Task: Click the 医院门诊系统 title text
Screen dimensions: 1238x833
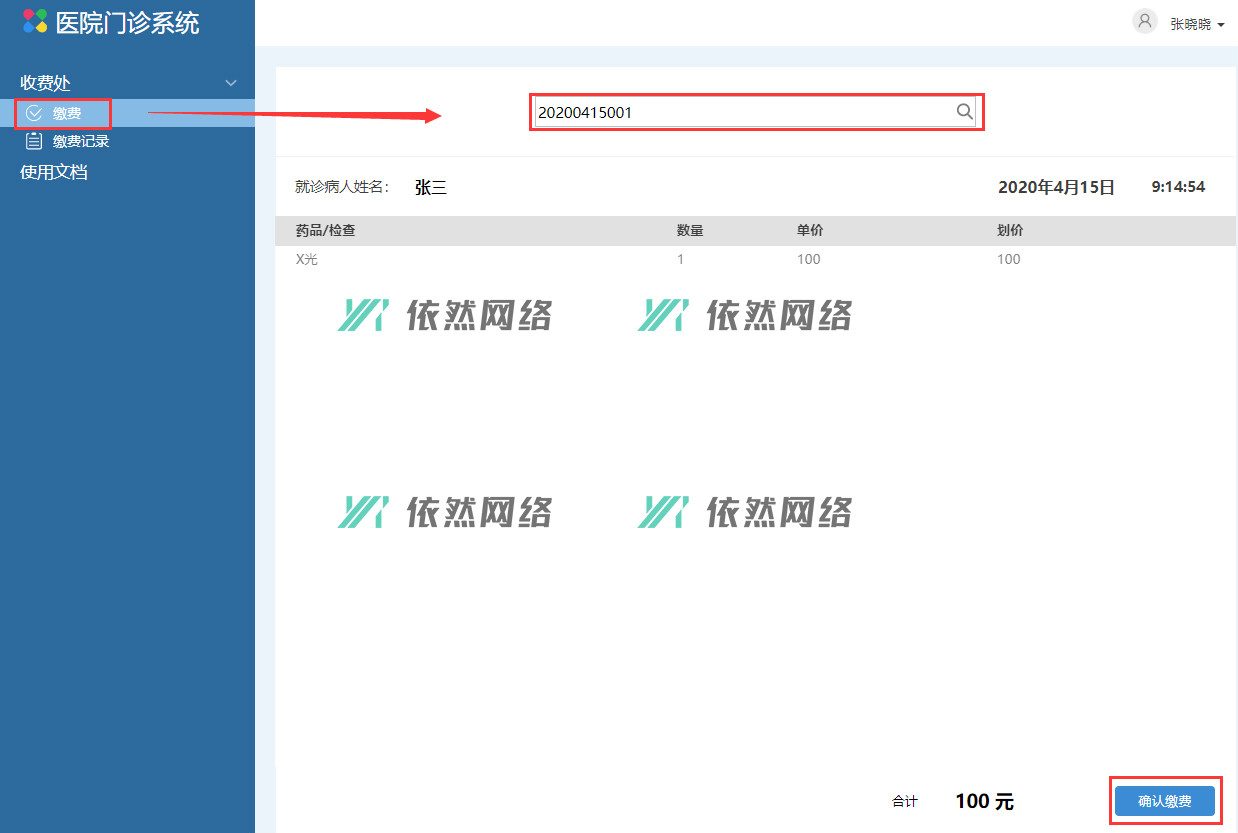Action: (x=128, y=23)
